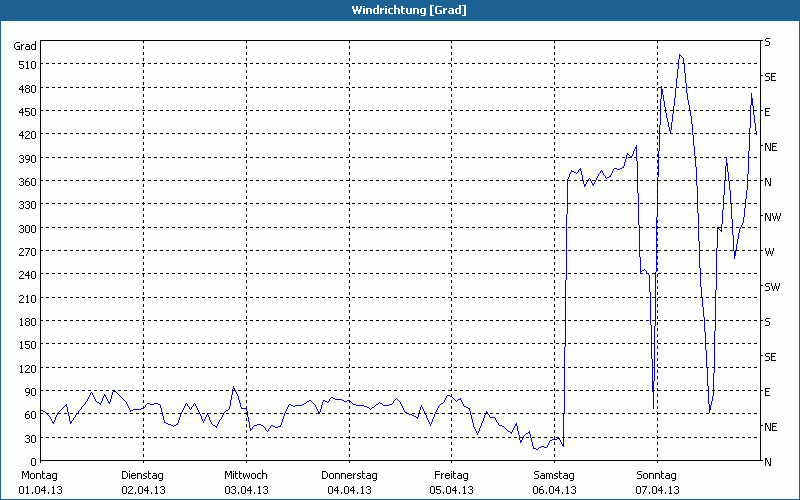800x500 pixels.
Task: Select the 120 y-axis tick label
Action: [28, 368]
